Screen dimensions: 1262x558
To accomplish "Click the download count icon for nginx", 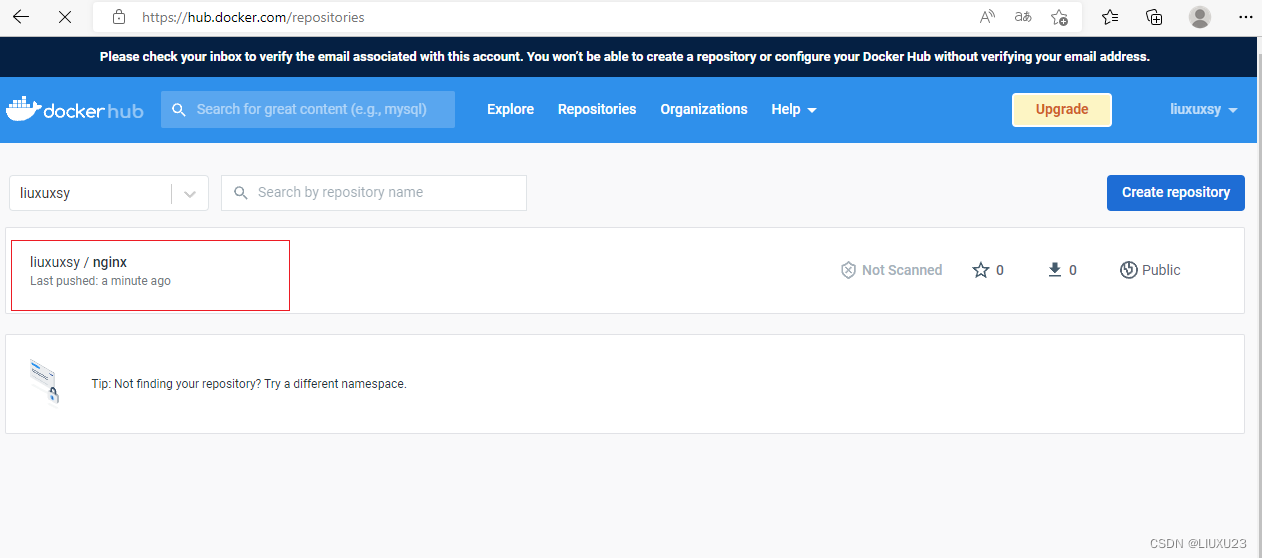I will [1054, 270].
